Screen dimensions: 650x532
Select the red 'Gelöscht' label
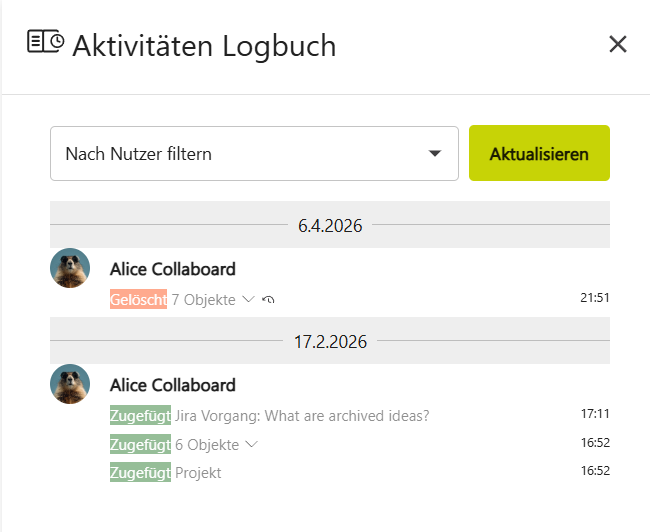(138, 299)
